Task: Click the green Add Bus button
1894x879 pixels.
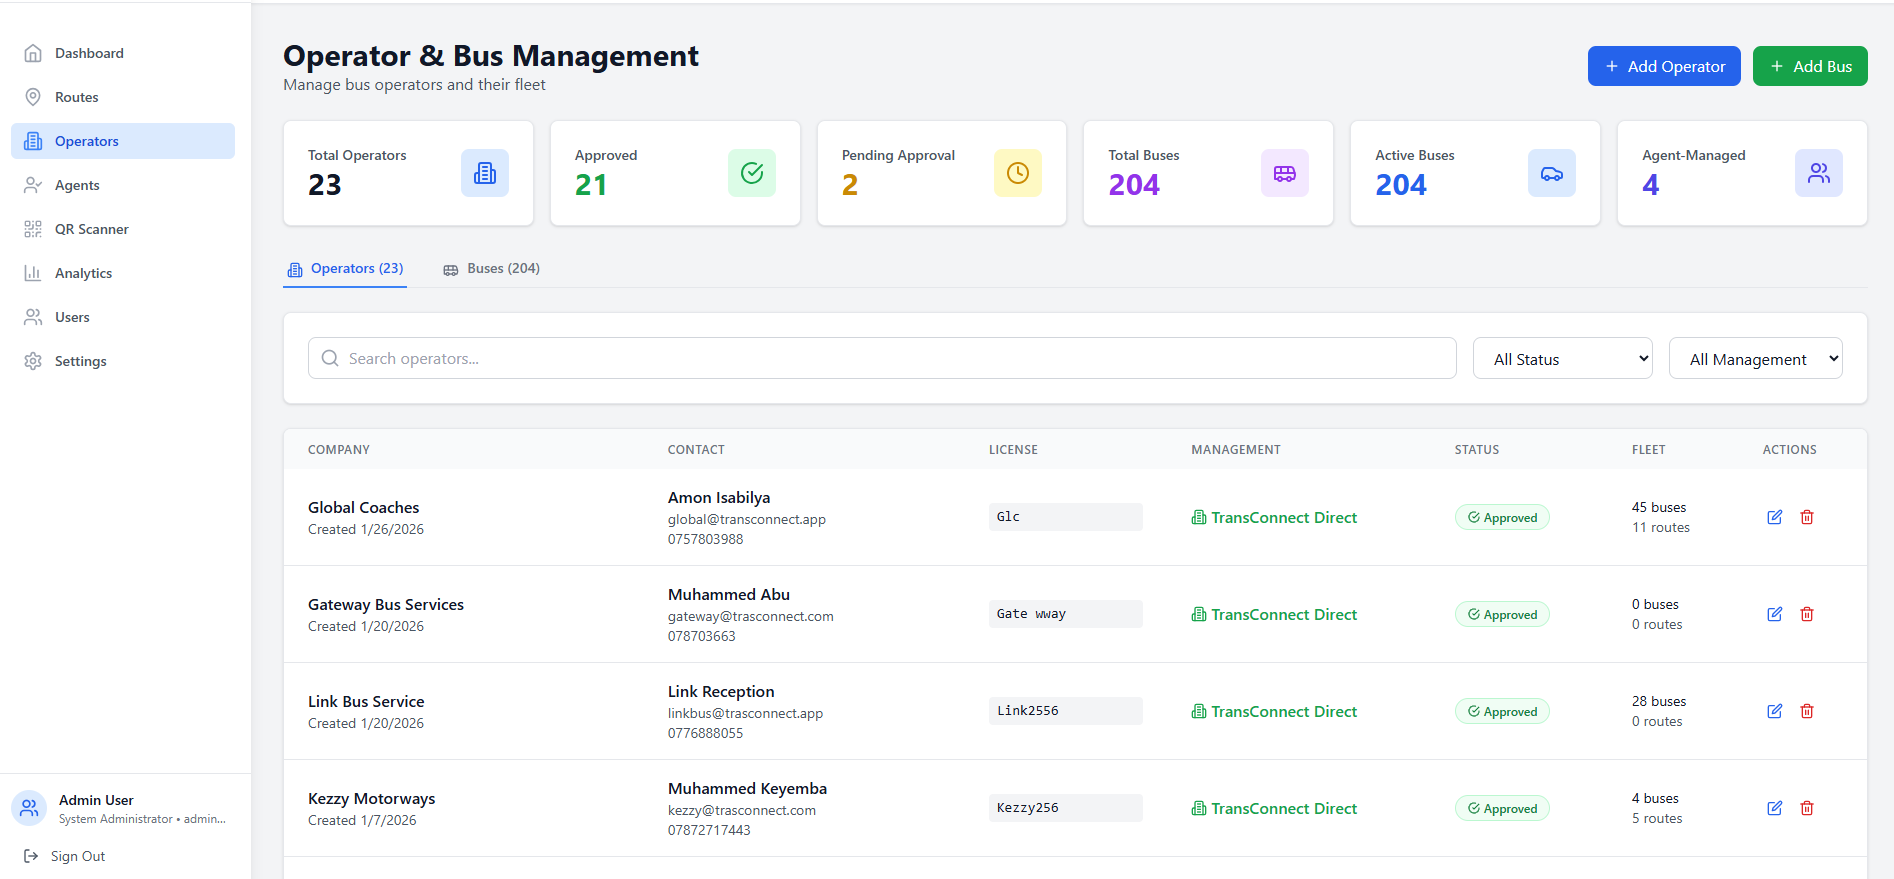Action: 1810,66
